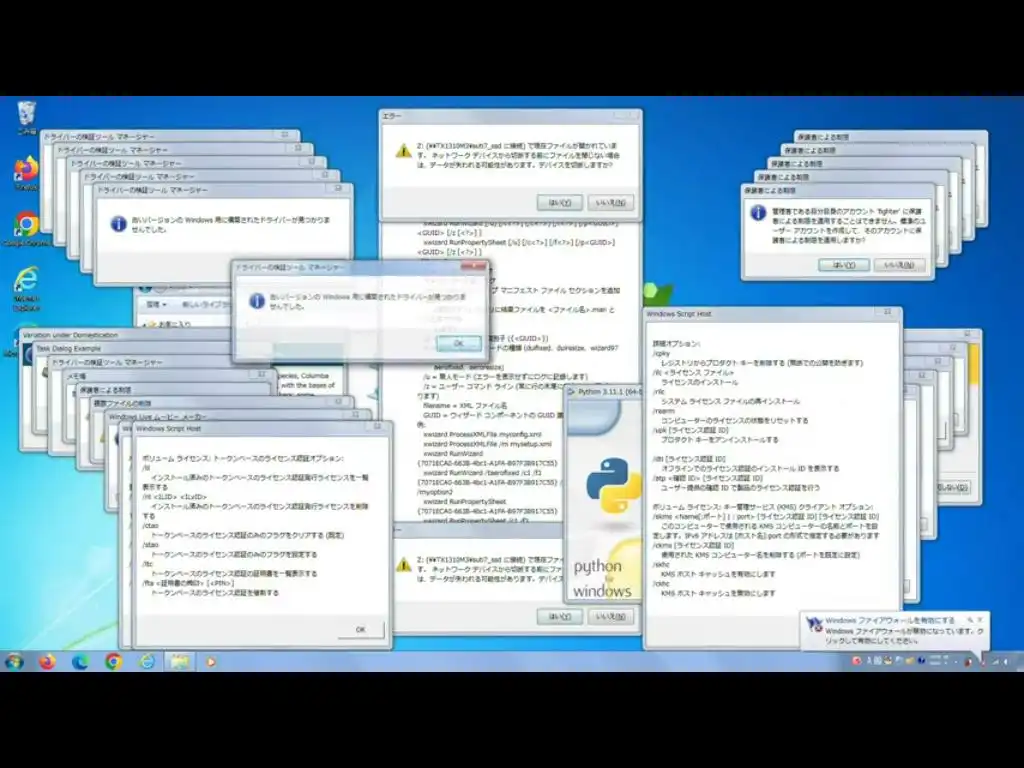Click OK in the token license Script Host dialog
The height and width of the screenshot is (768, 1024).
point(360,629)
